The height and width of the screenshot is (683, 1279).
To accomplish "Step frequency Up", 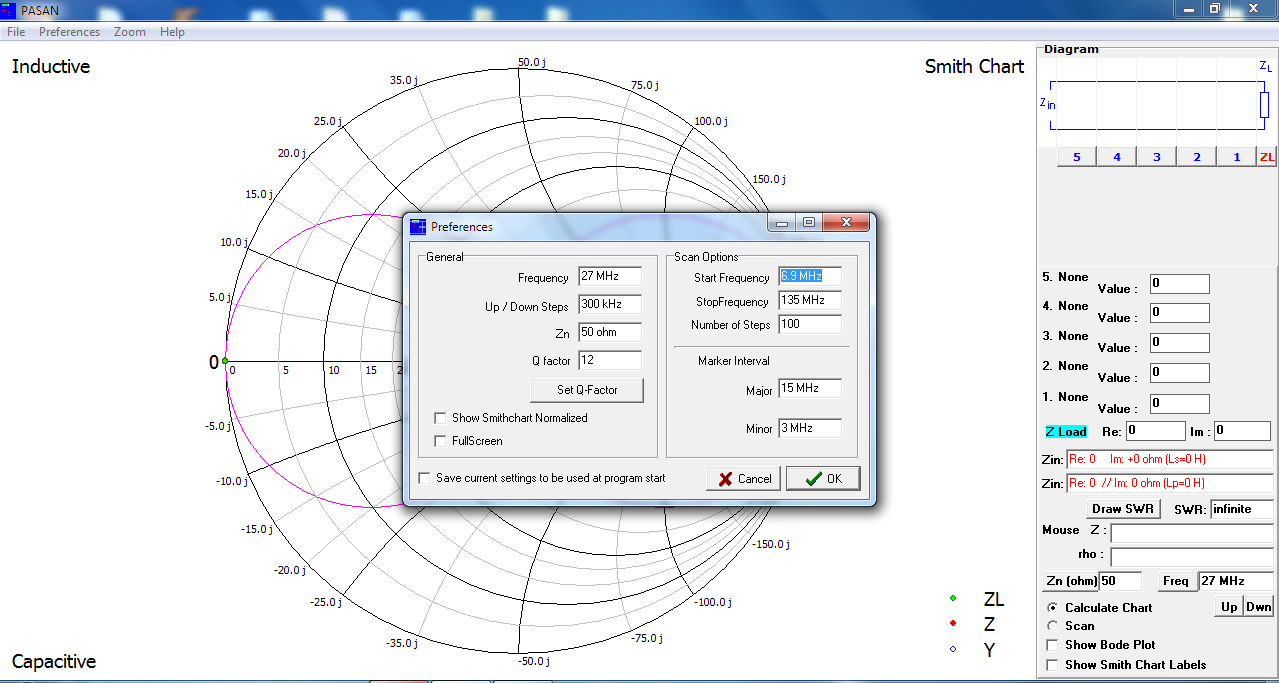I will pos(1229,607).
